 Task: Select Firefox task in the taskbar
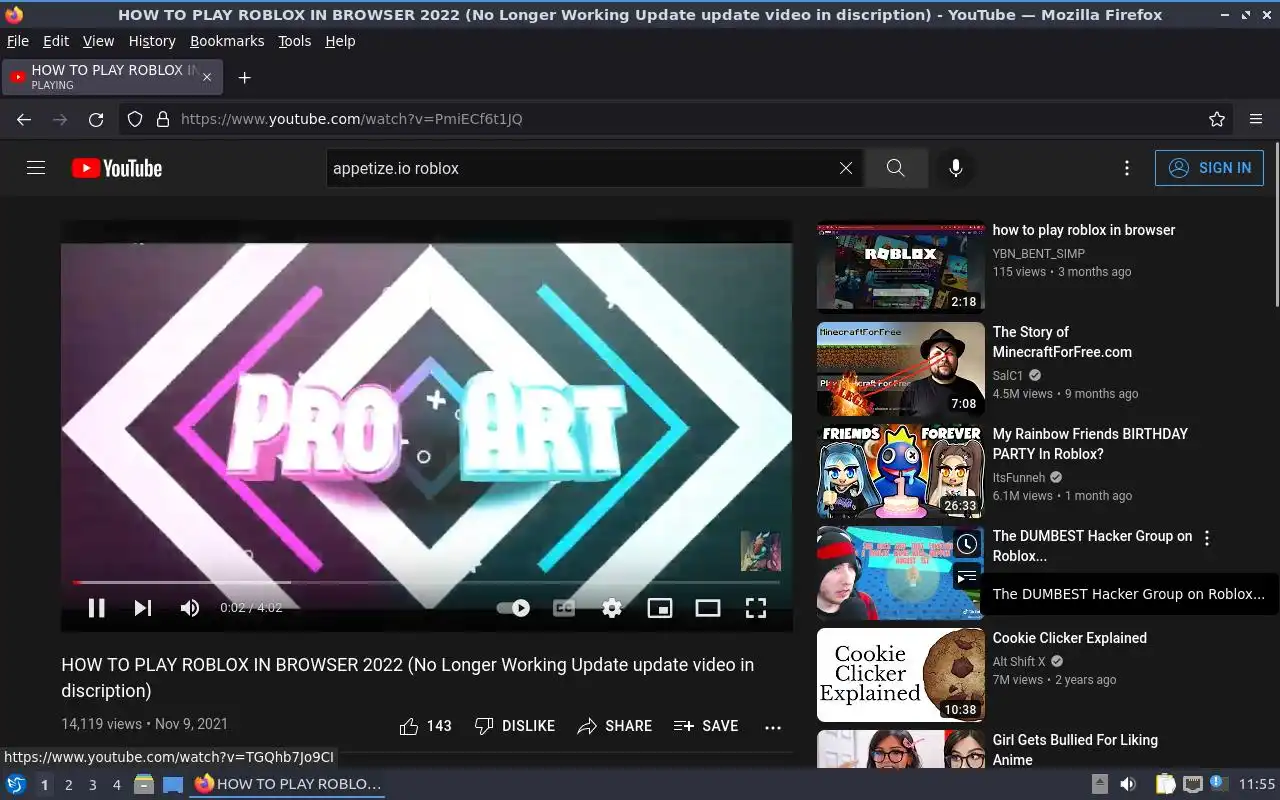288,785
